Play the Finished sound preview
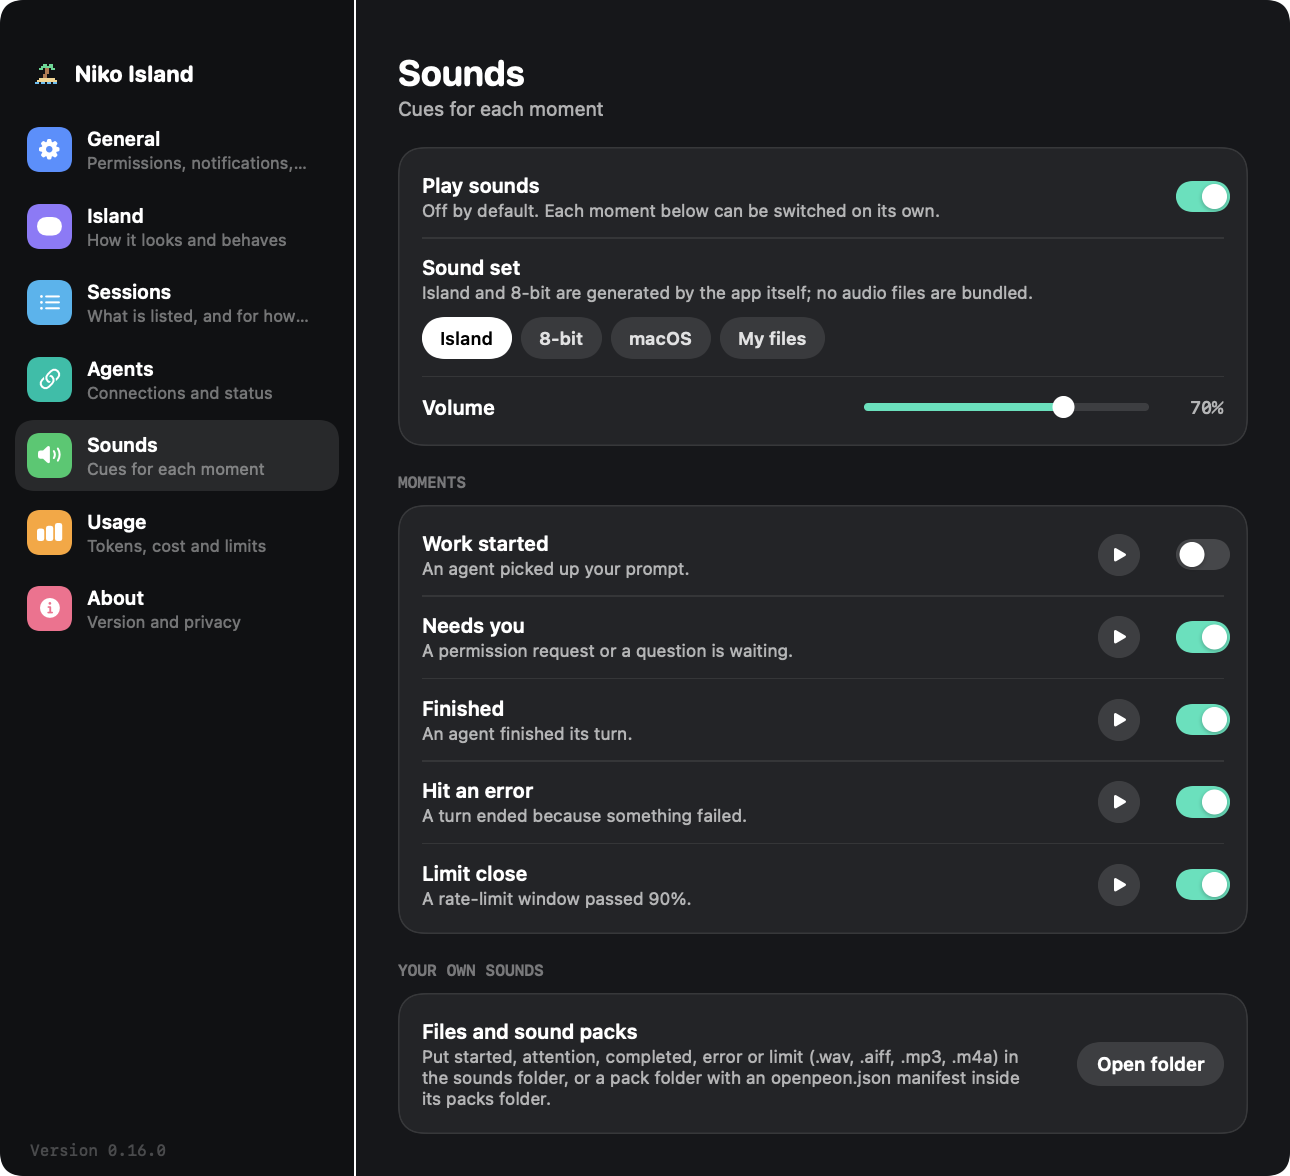 point(1119,720)
